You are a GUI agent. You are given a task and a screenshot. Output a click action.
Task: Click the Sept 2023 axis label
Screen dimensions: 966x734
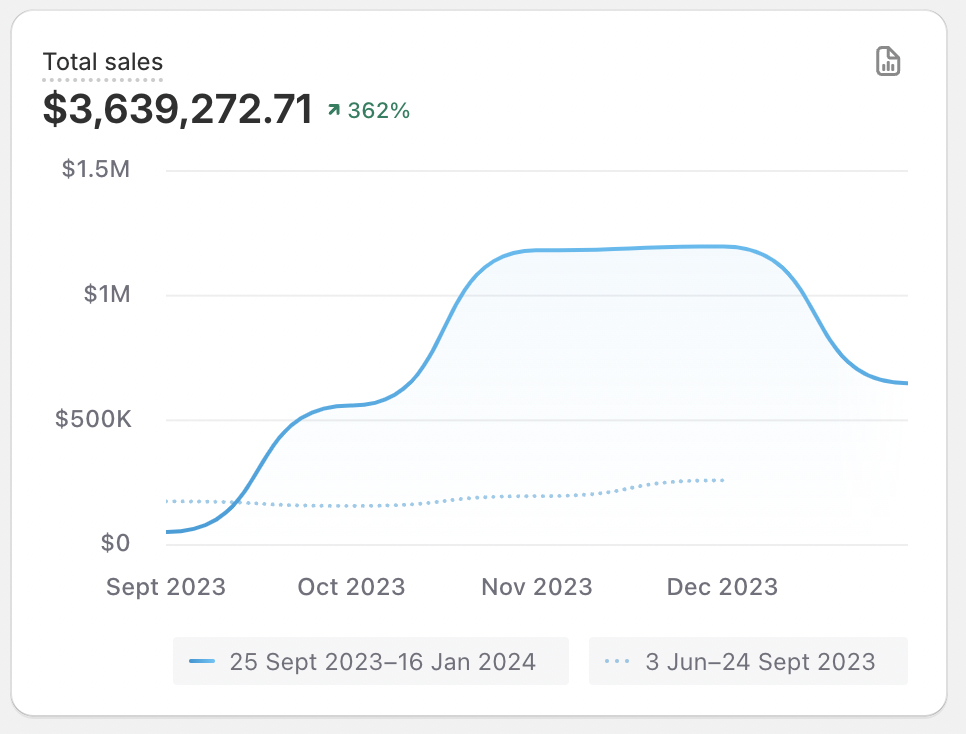(166, 587)
